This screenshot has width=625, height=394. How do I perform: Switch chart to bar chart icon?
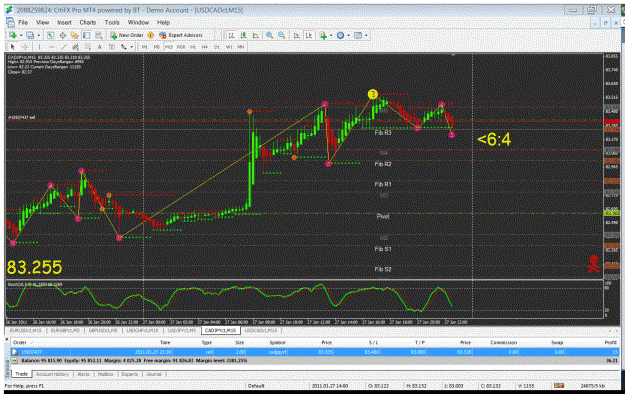point(231,35)
